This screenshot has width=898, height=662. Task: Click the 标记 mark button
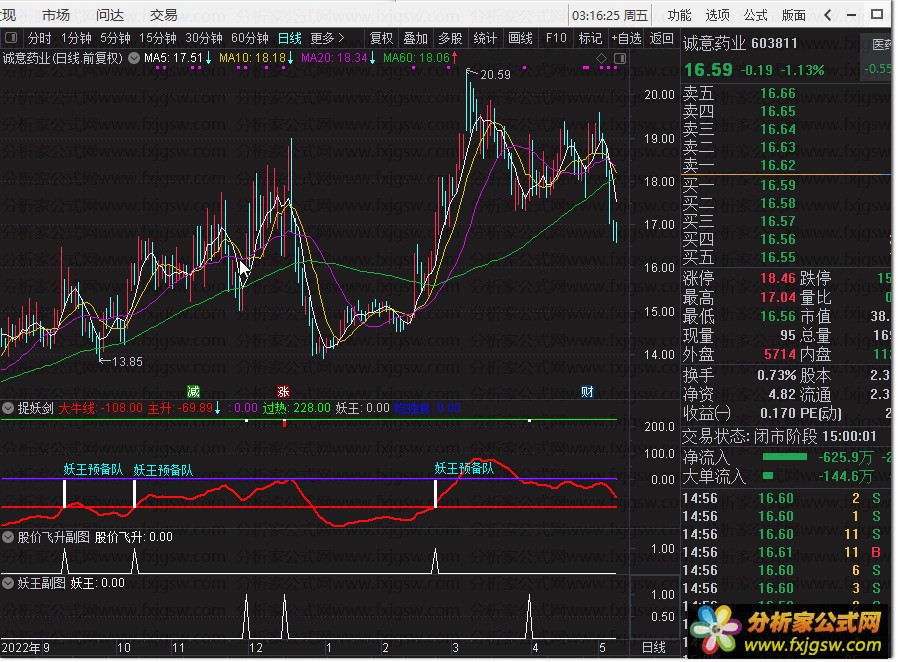590,38
